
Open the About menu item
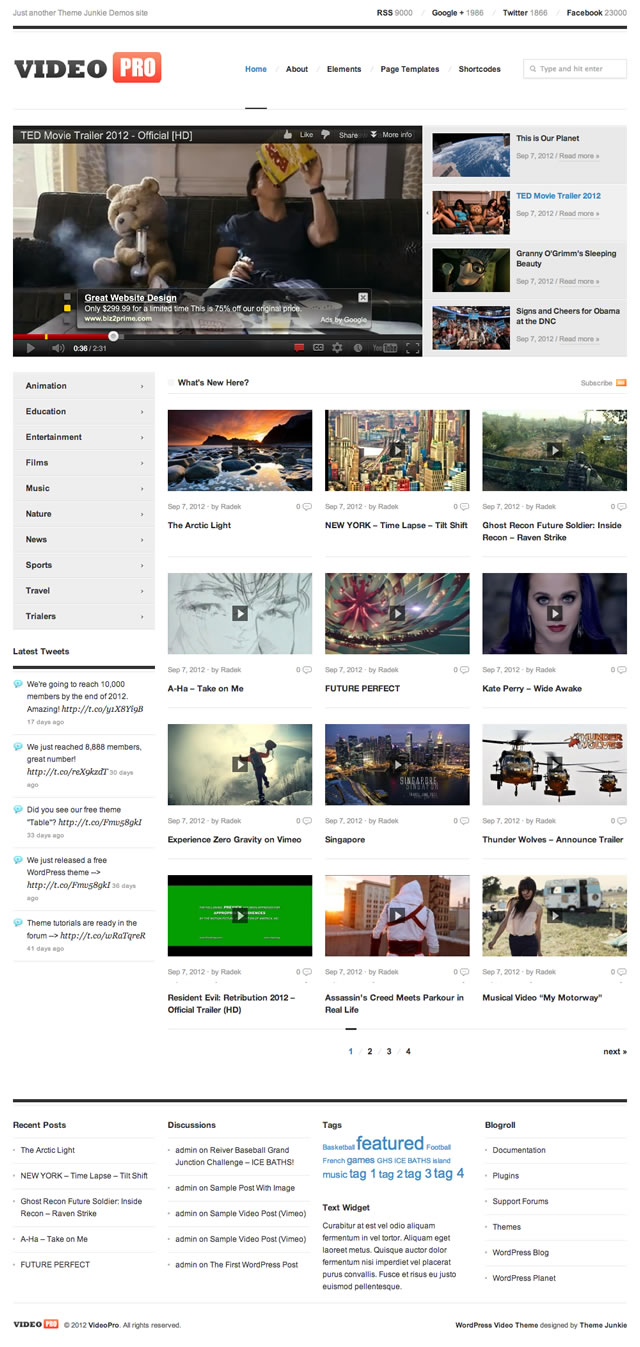pos(297,69)
